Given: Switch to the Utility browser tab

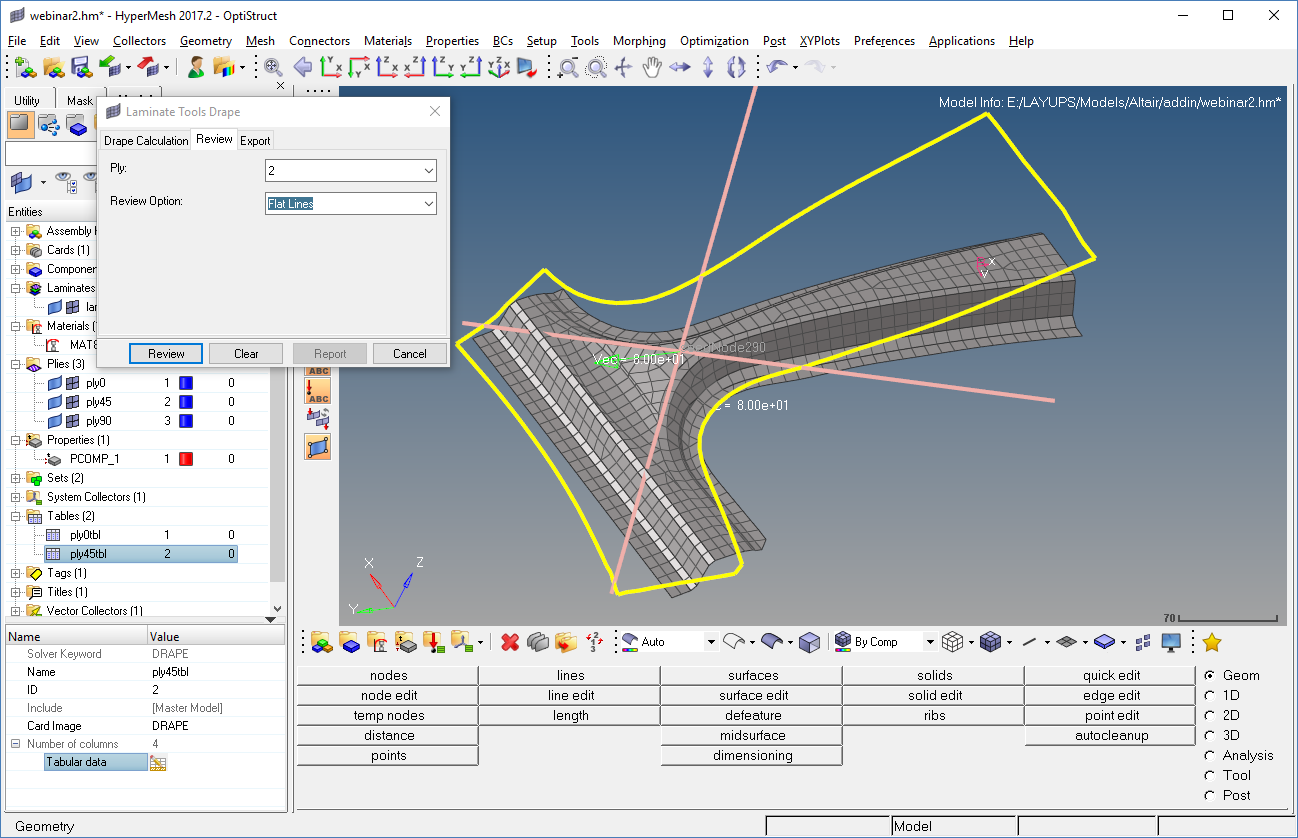Looking at the screenshot, I should (27, 100).
